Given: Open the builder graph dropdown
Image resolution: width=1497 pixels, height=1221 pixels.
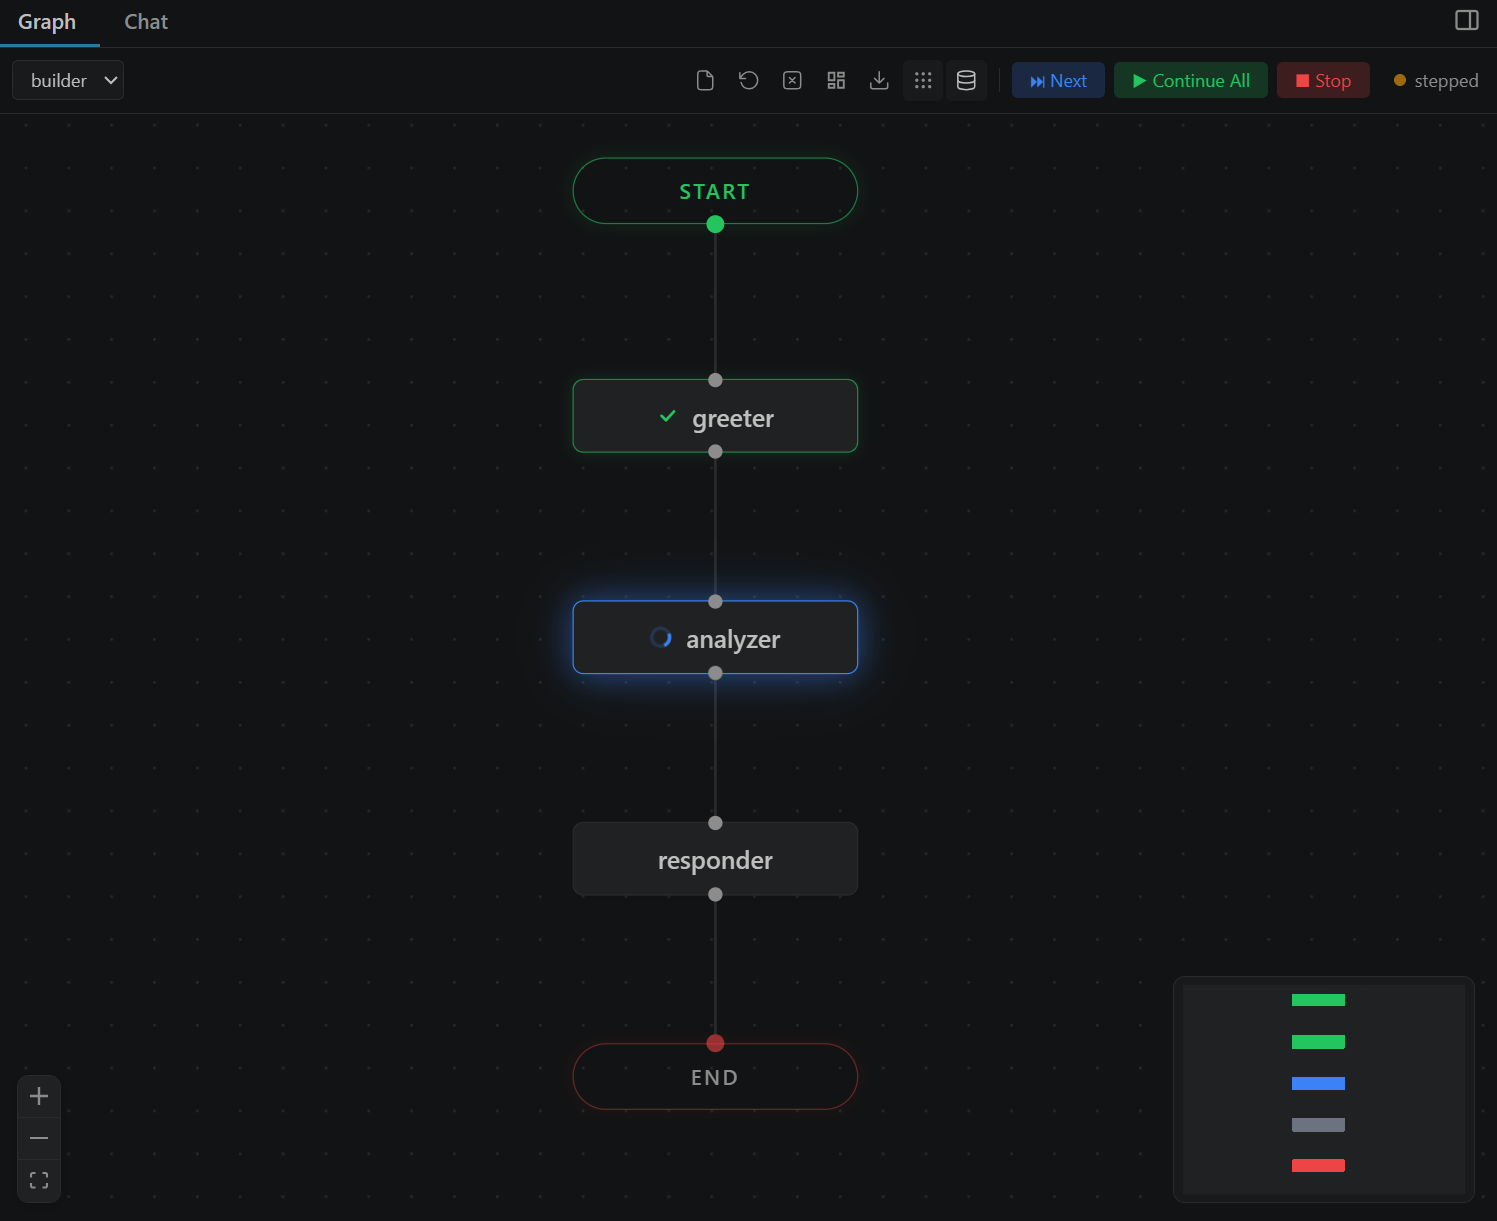Looking at the screenshot, I should 67,80.
